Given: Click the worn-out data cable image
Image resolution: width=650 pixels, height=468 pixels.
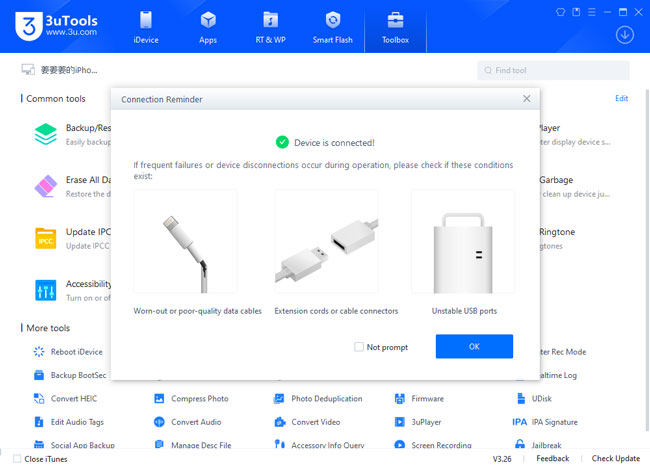Looking at the screenshot, I should tap(185, 242).
